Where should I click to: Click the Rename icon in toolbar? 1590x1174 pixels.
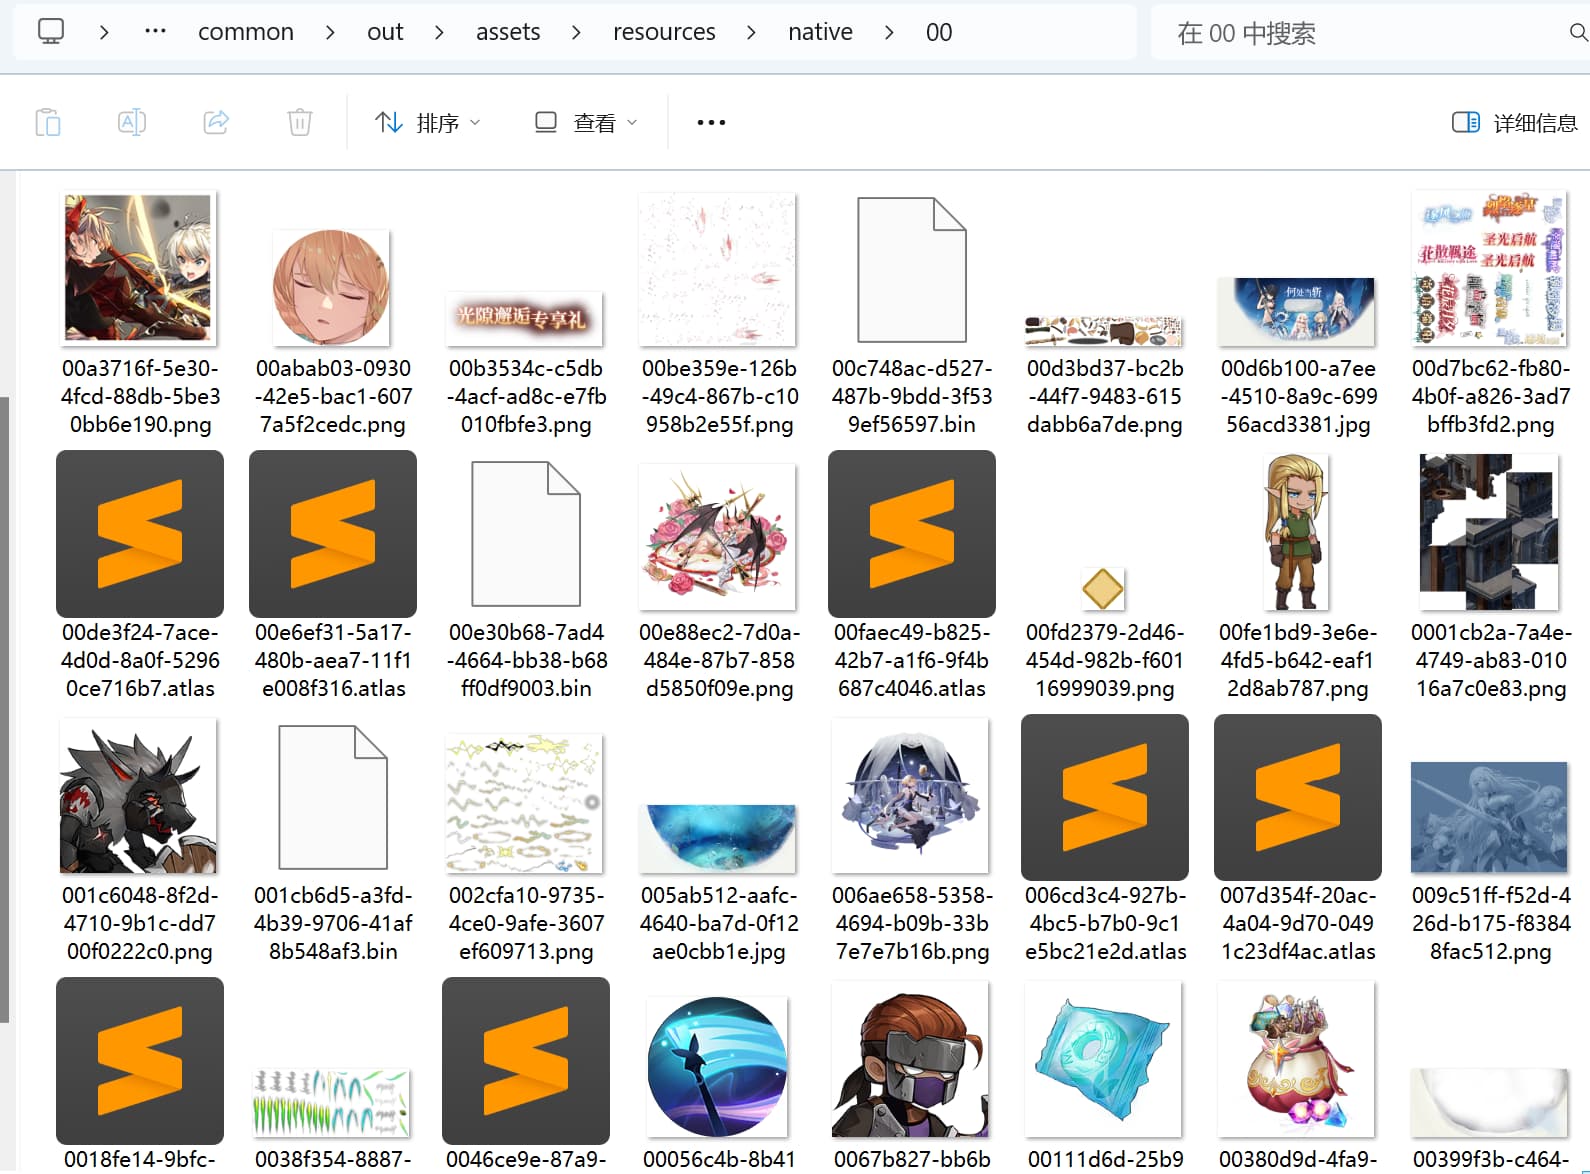point(132,122)
